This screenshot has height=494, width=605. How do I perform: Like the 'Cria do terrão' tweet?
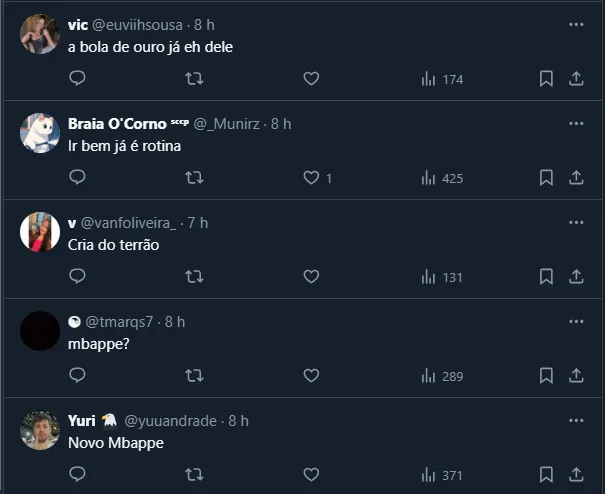(x=311, y=277)
